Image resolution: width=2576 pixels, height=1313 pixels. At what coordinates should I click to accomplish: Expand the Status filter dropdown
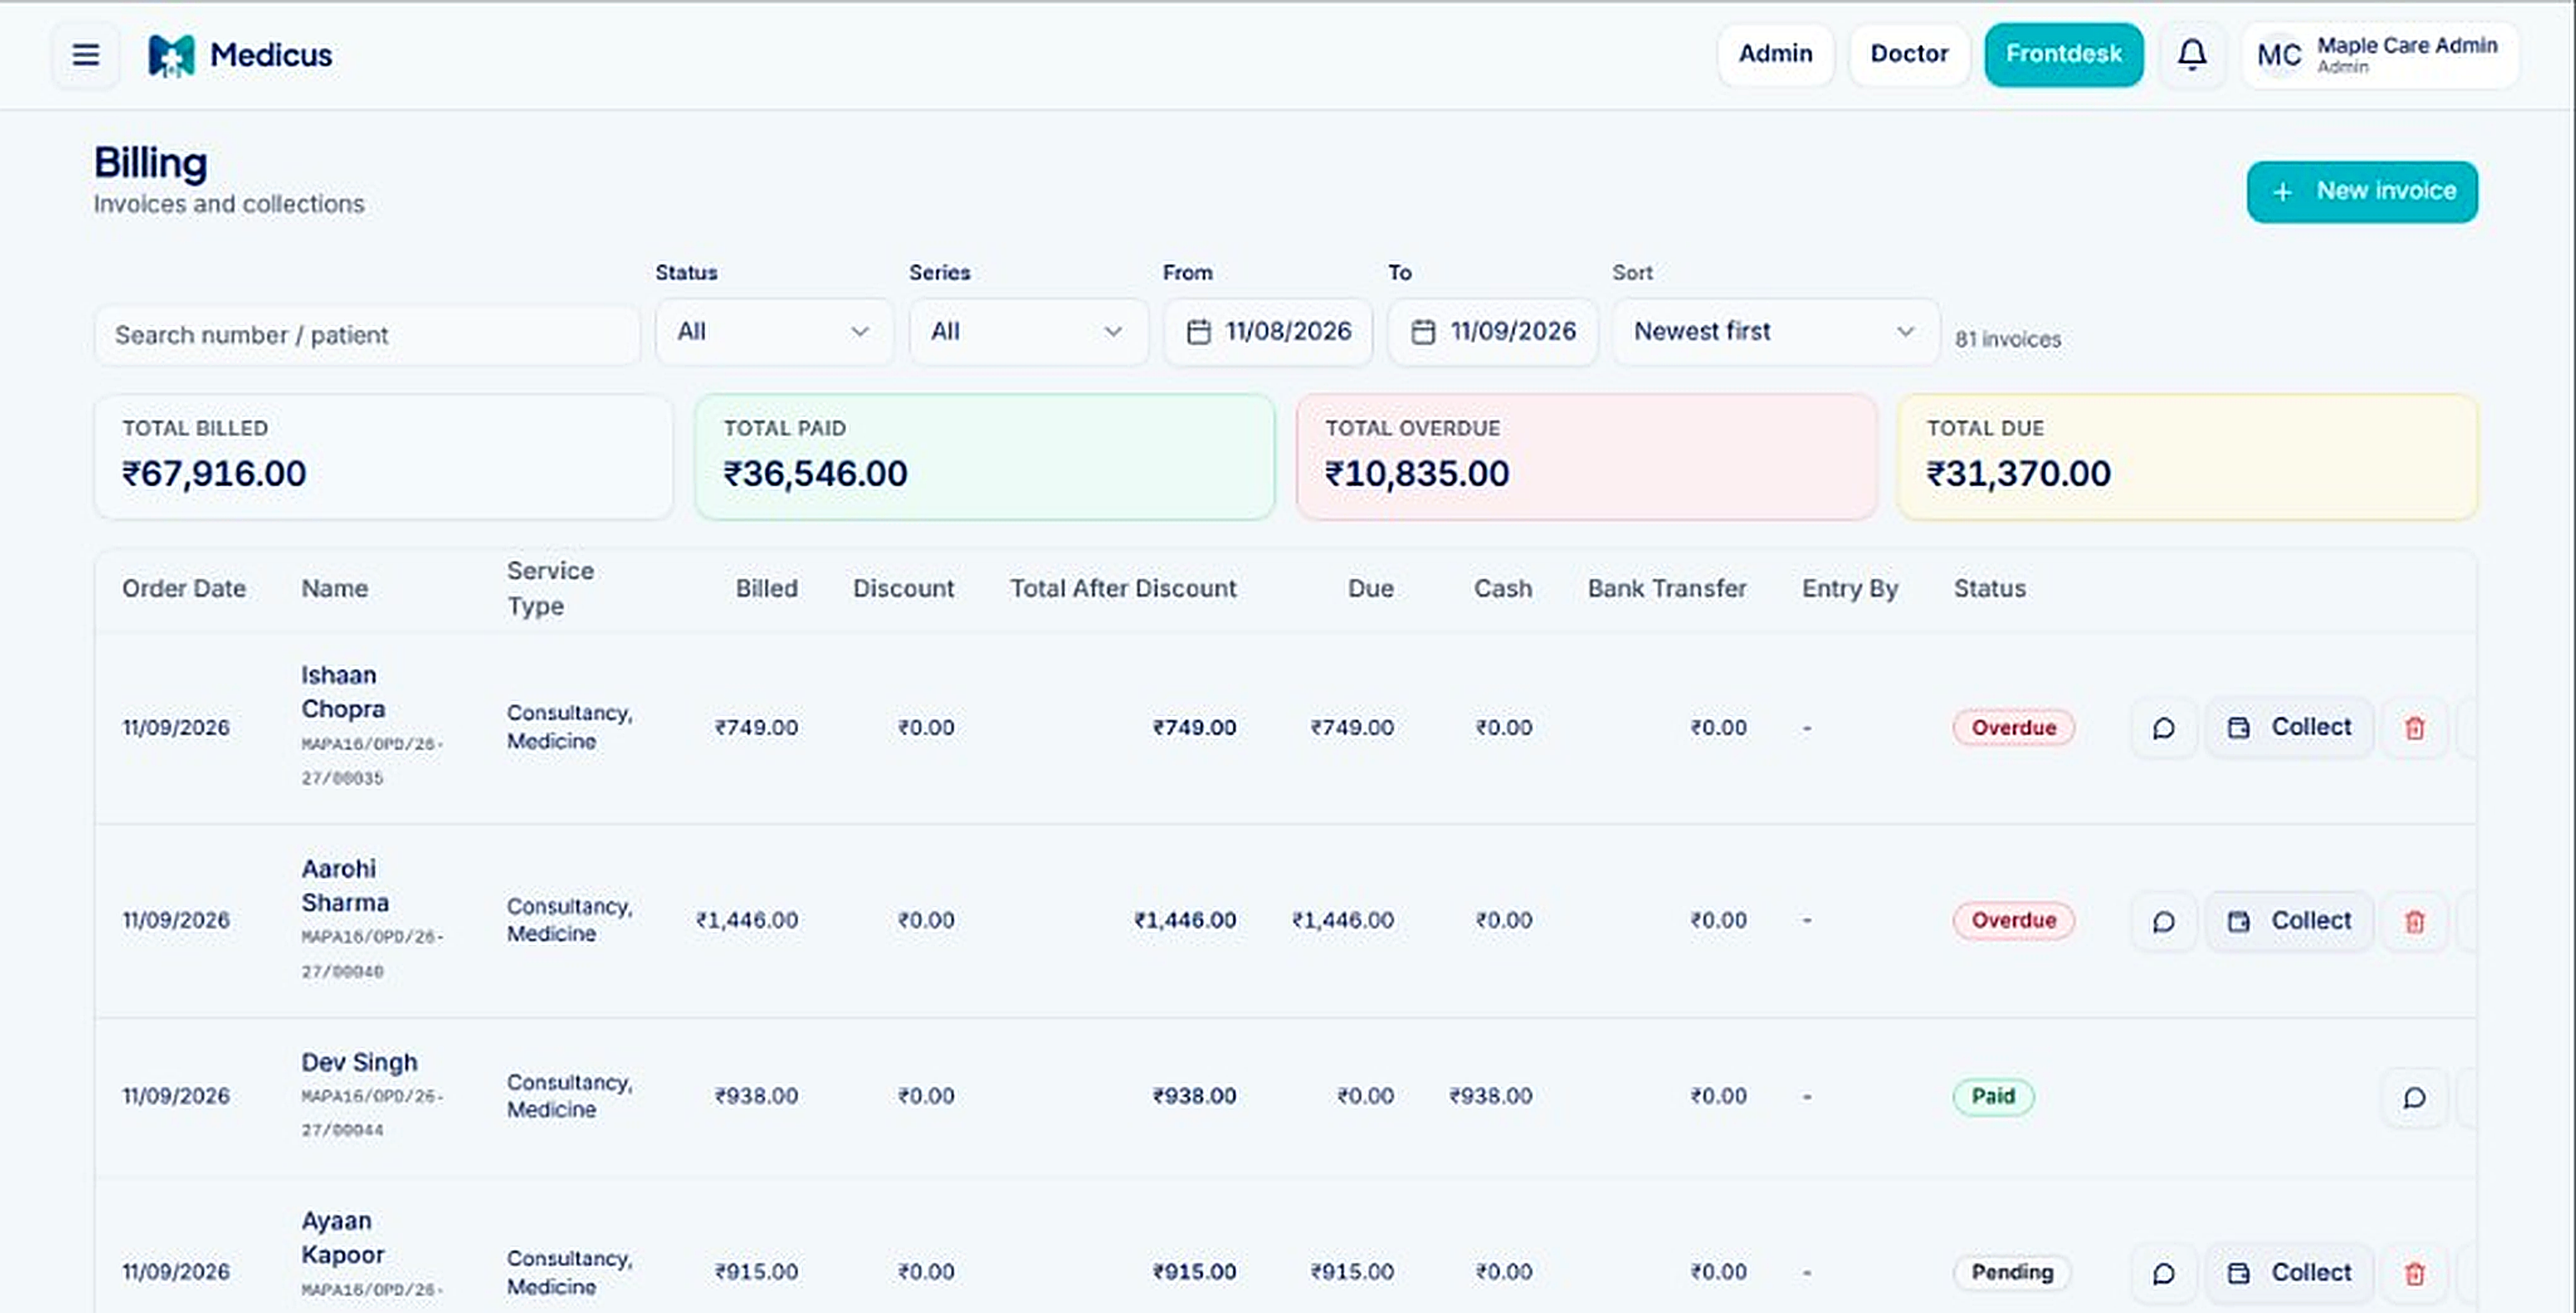click(x=774, y=332)
